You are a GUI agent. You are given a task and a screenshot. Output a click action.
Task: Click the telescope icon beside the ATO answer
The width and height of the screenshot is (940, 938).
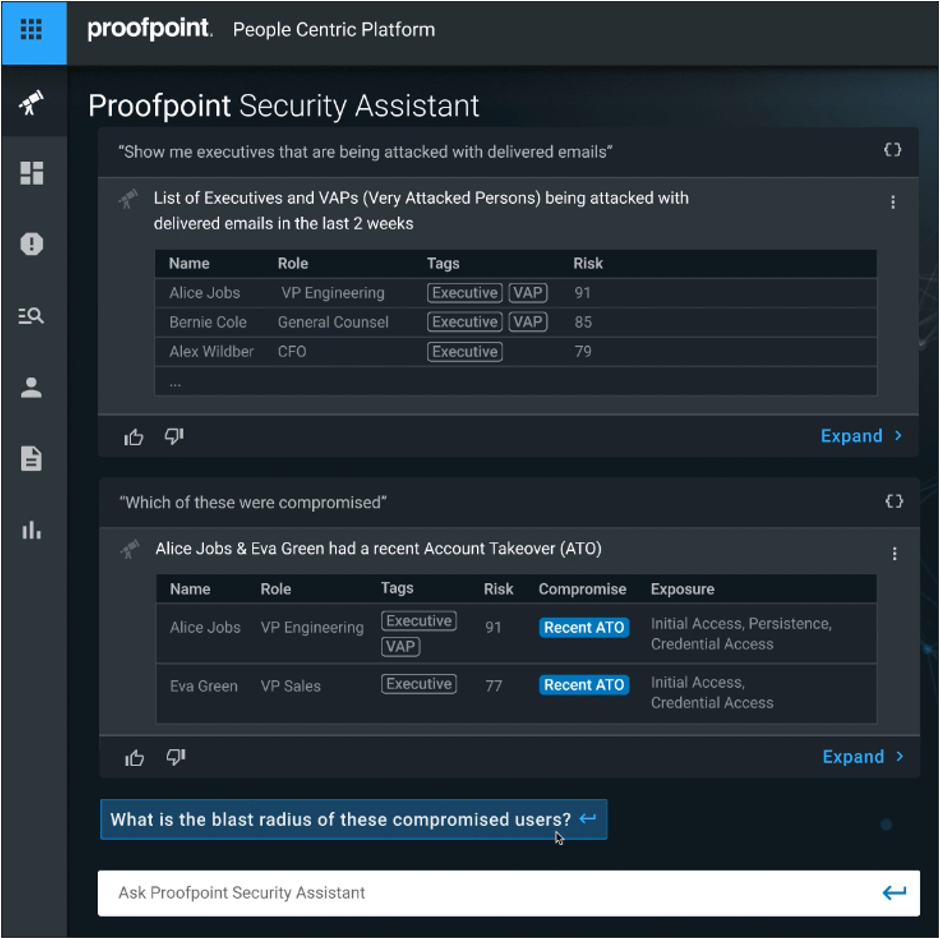[129, 549]
